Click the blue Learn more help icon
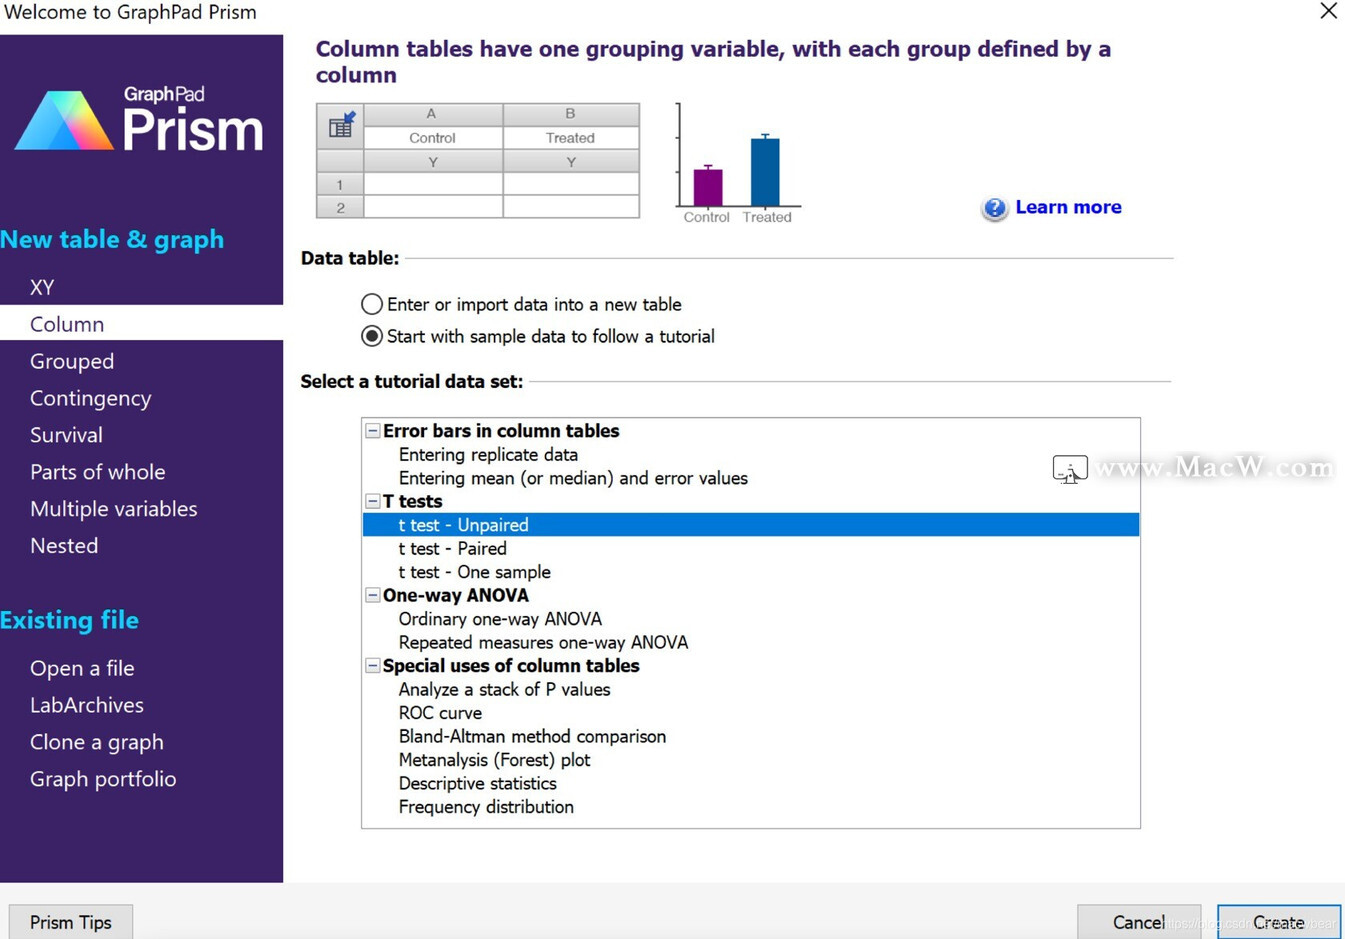Screen dimensions: 1345x939 (x=994, y=208)
